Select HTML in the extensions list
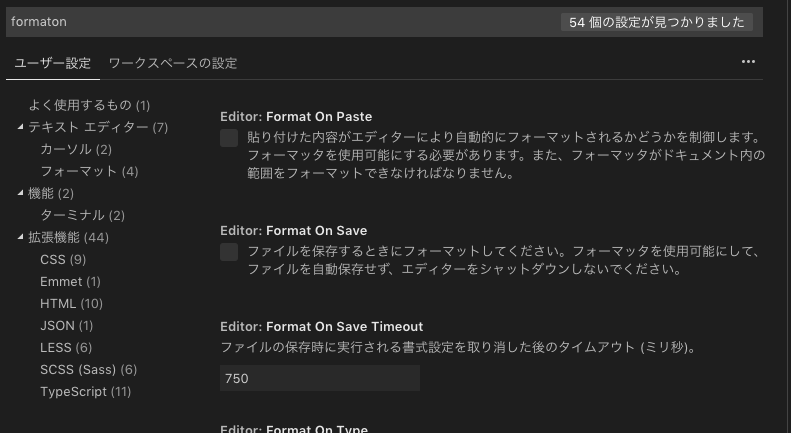The image size is (791, 433). pos(71,303)
